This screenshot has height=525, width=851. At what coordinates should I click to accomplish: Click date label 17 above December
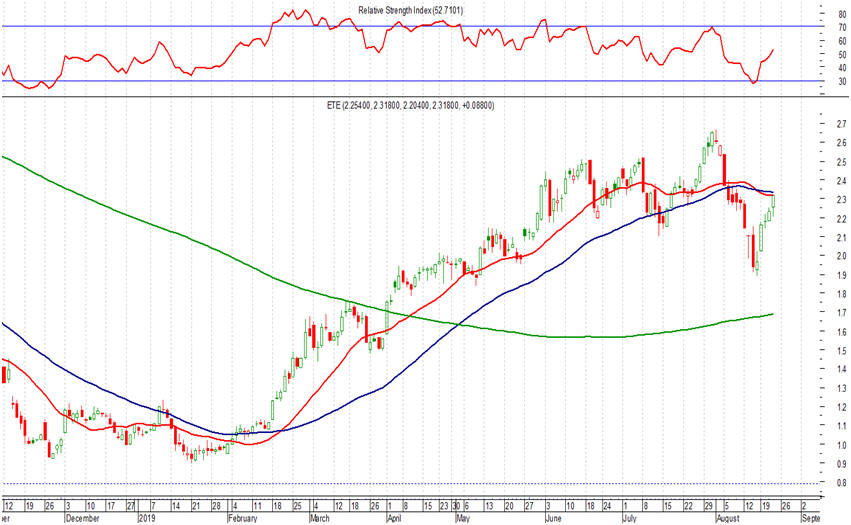coord(111,506)
